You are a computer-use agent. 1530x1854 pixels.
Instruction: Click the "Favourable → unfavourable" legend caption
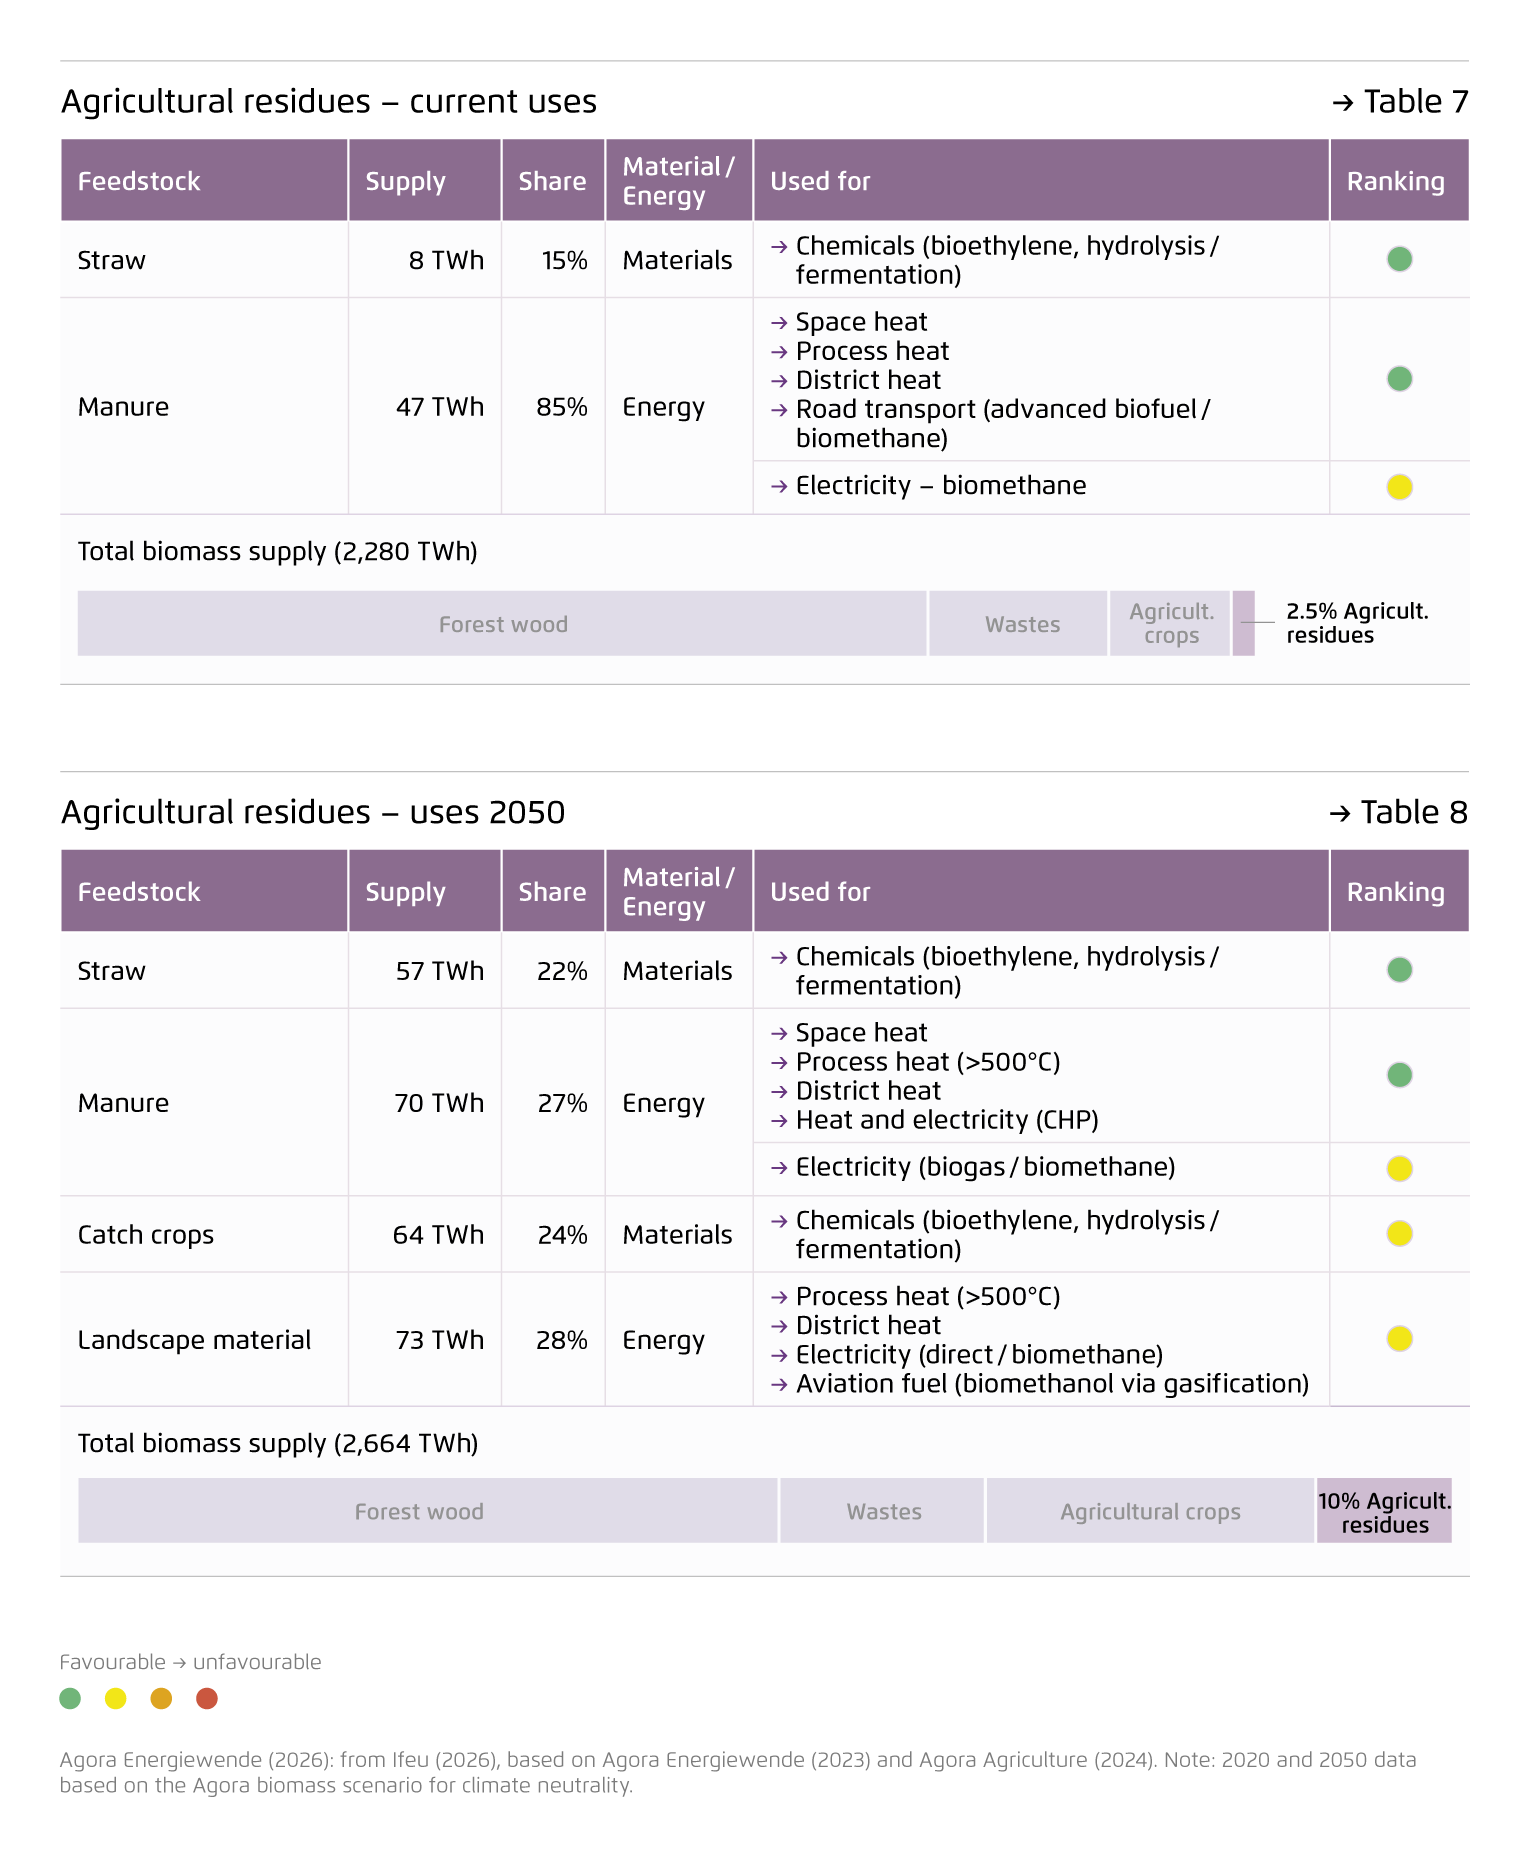[x=191, y=1662]
